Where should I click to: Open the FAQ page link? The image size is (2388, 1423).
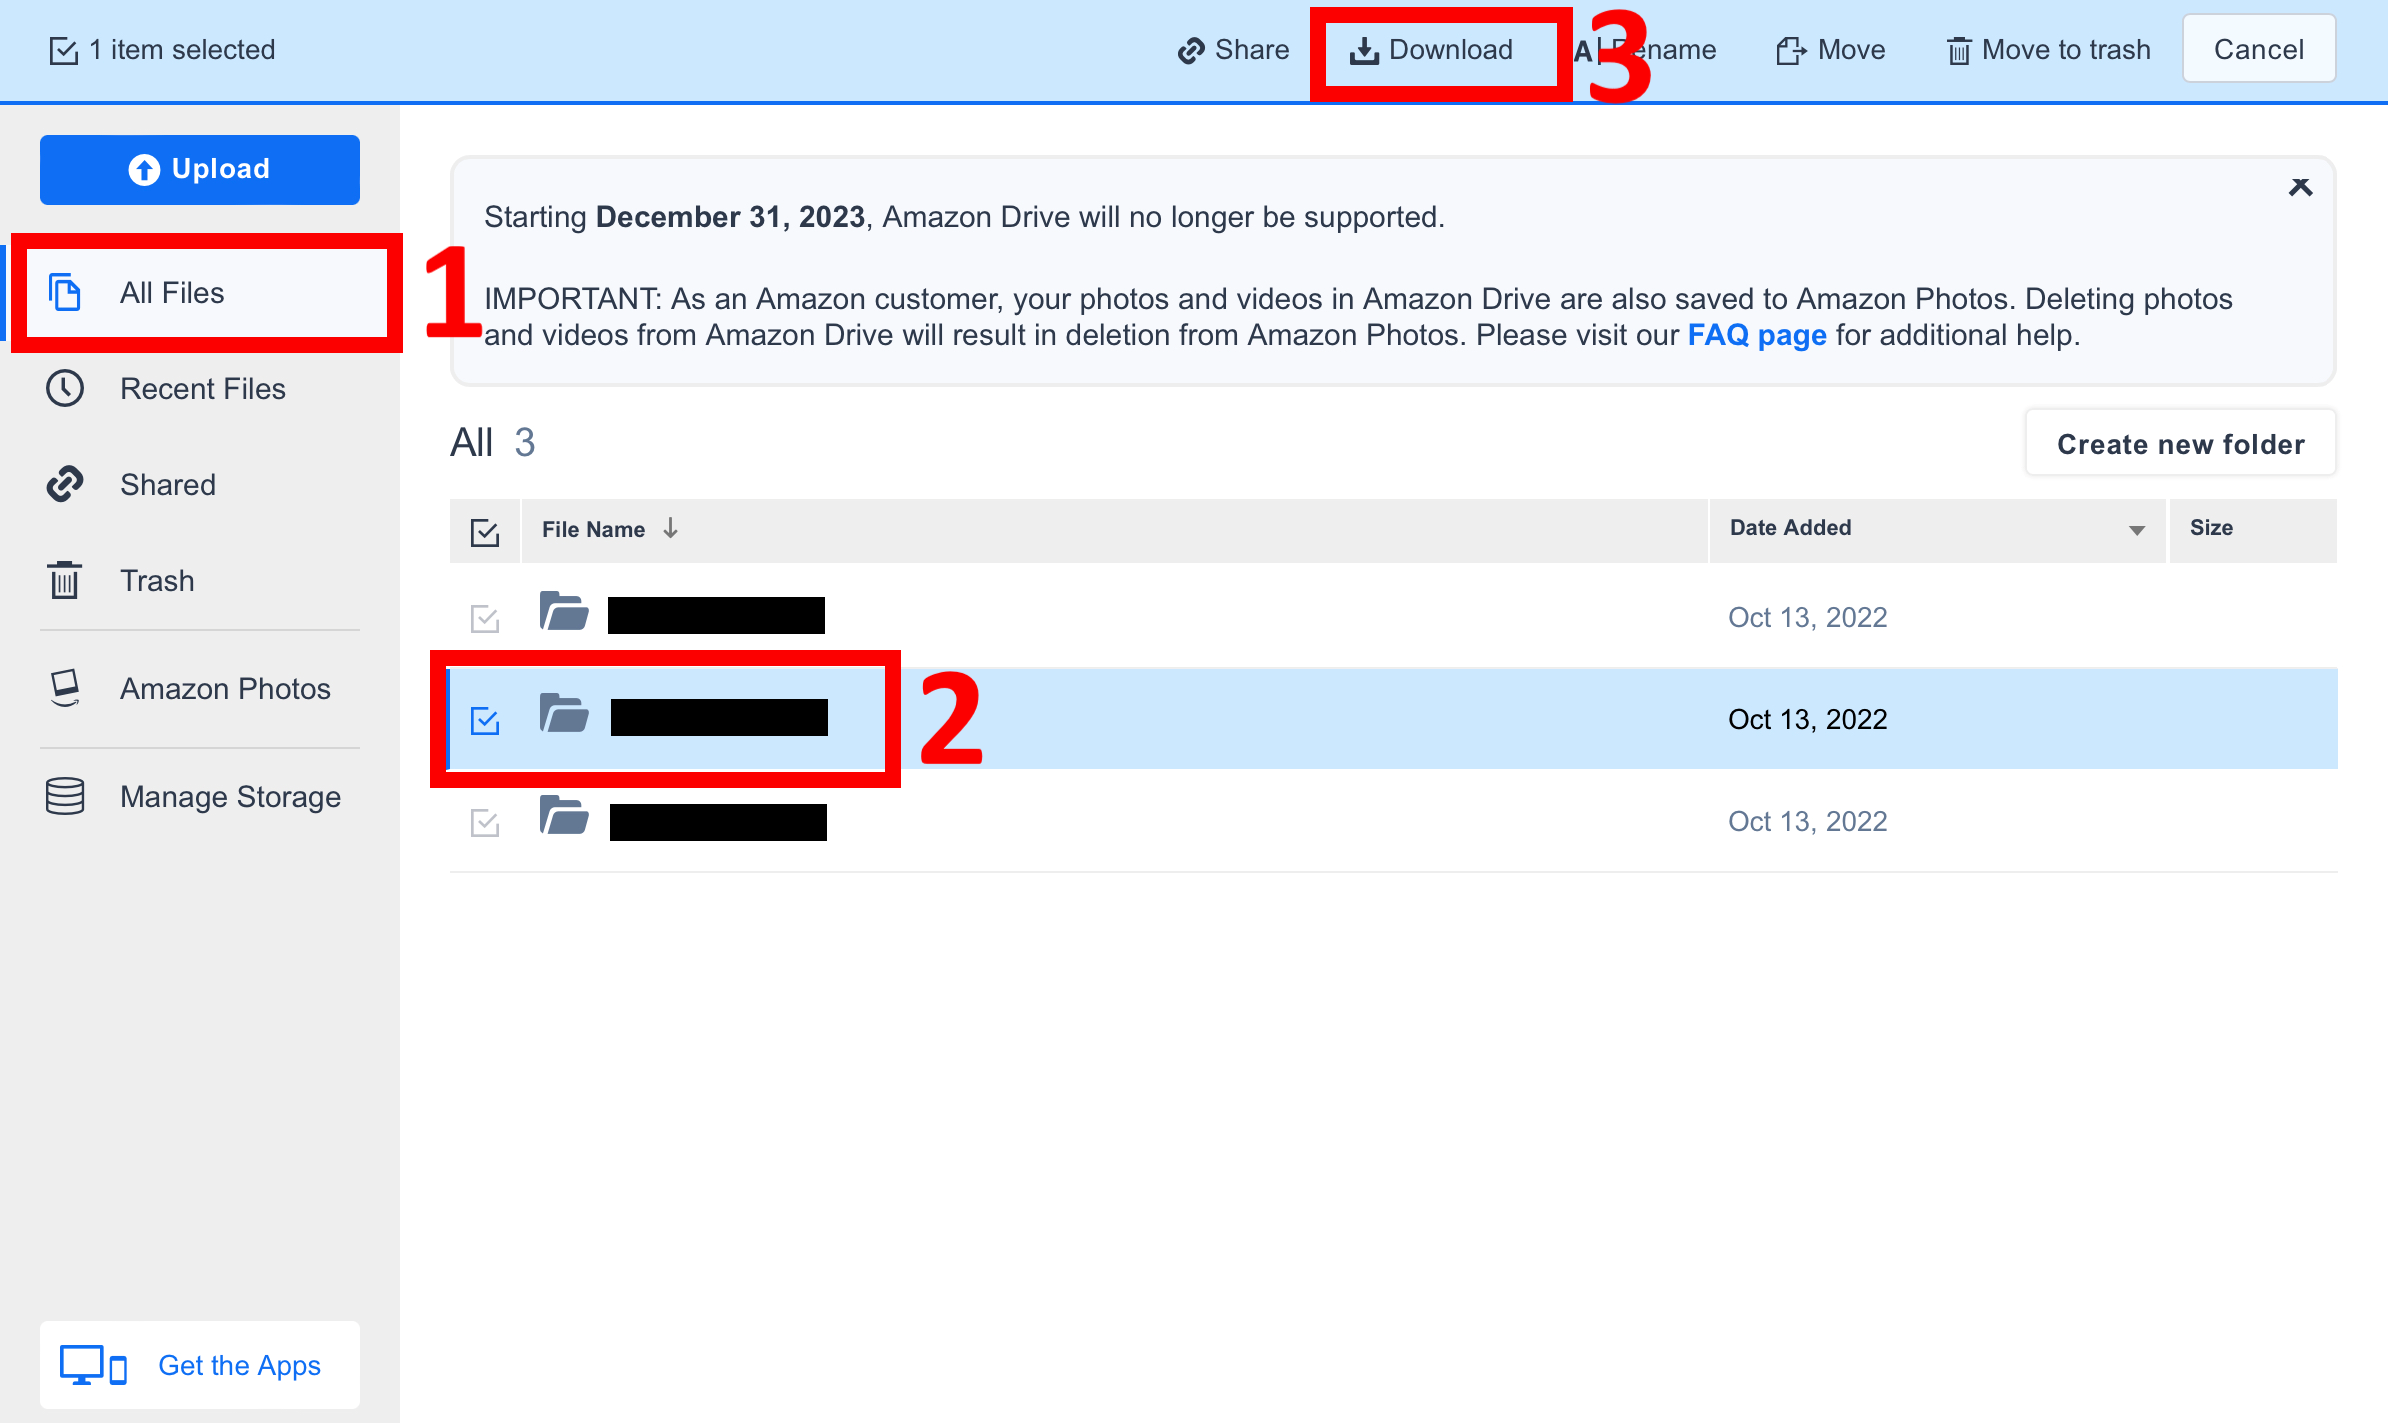pyautogui.click(x=1757, y=335)
